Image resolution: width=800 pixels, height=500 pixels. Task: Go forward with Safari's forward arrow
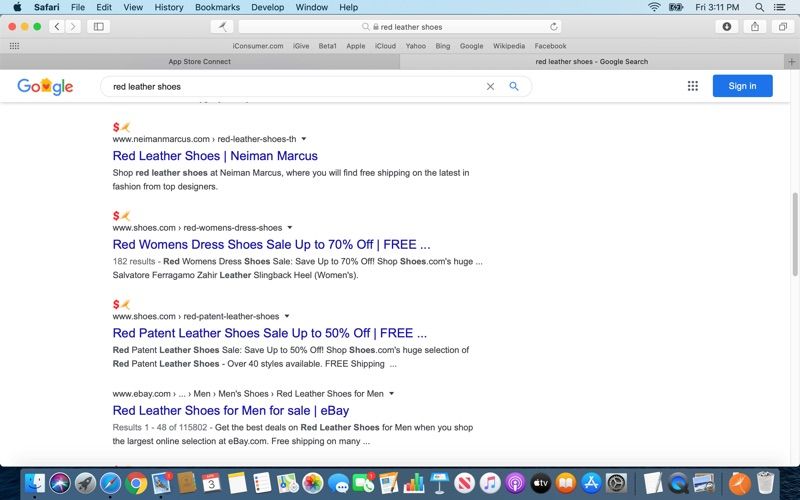(x=73, y=27)
